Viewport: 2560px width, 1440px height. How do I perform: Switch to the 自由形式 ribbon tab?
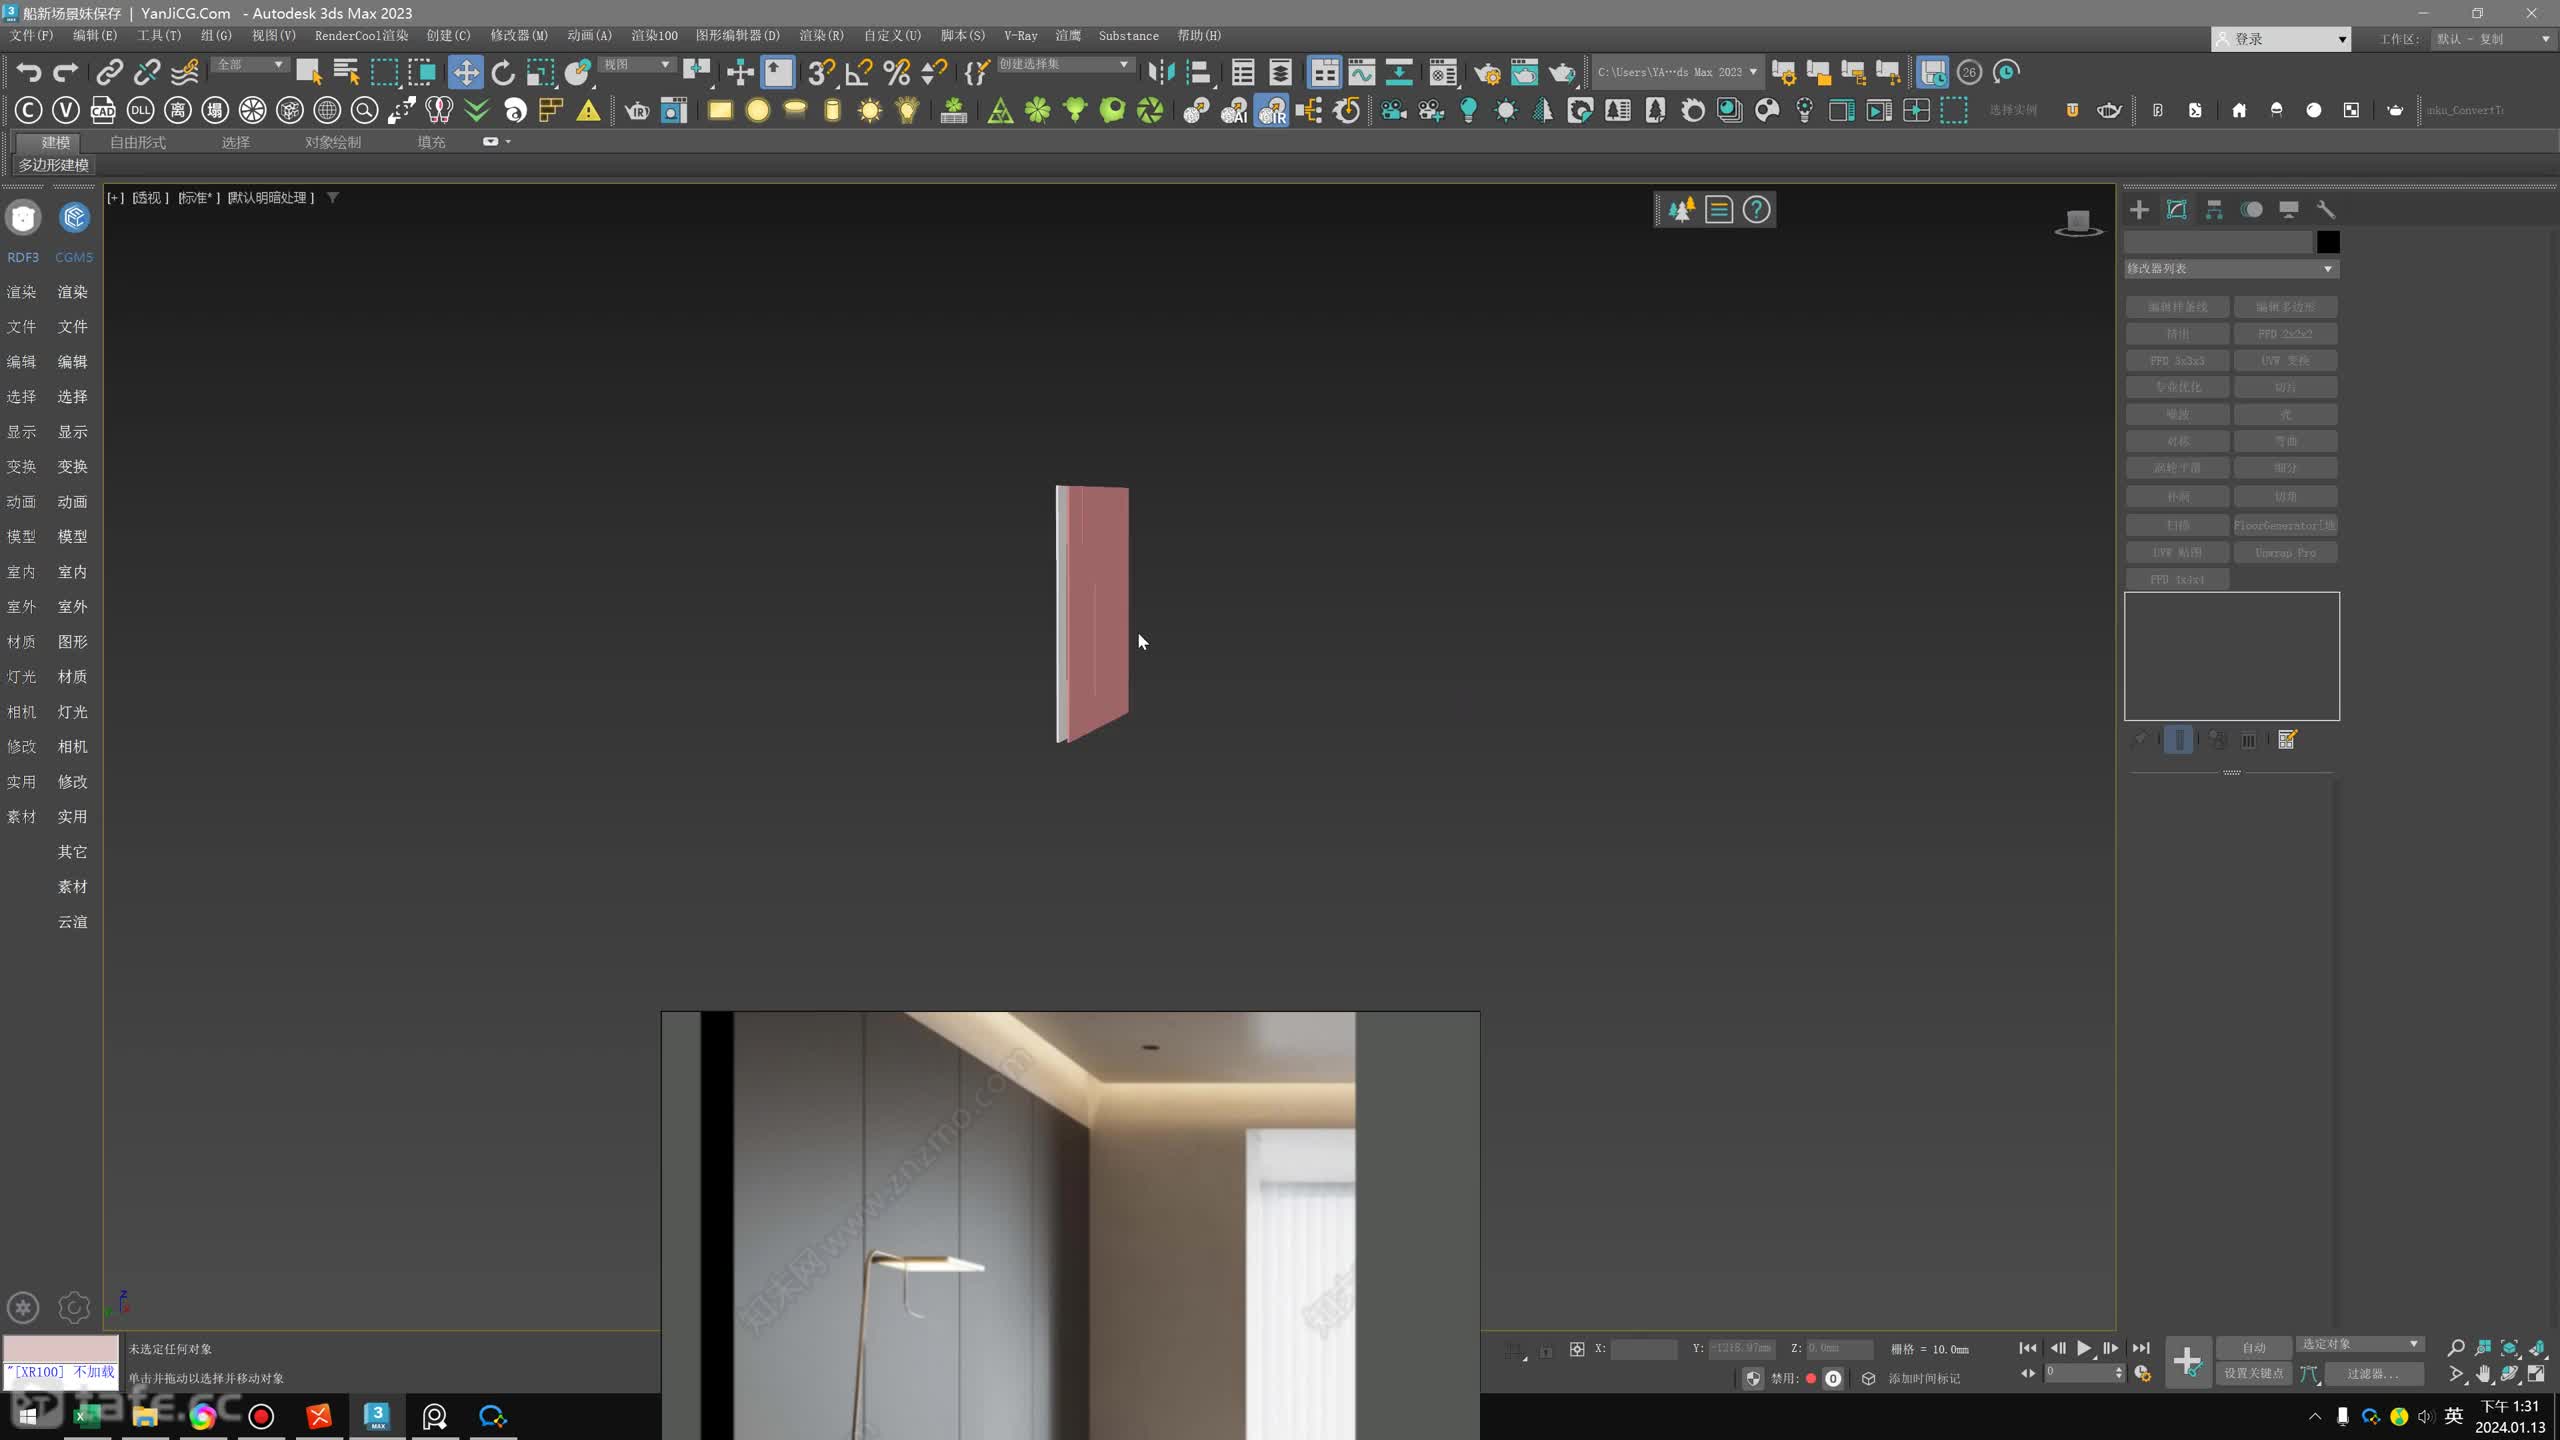point(138,142)
